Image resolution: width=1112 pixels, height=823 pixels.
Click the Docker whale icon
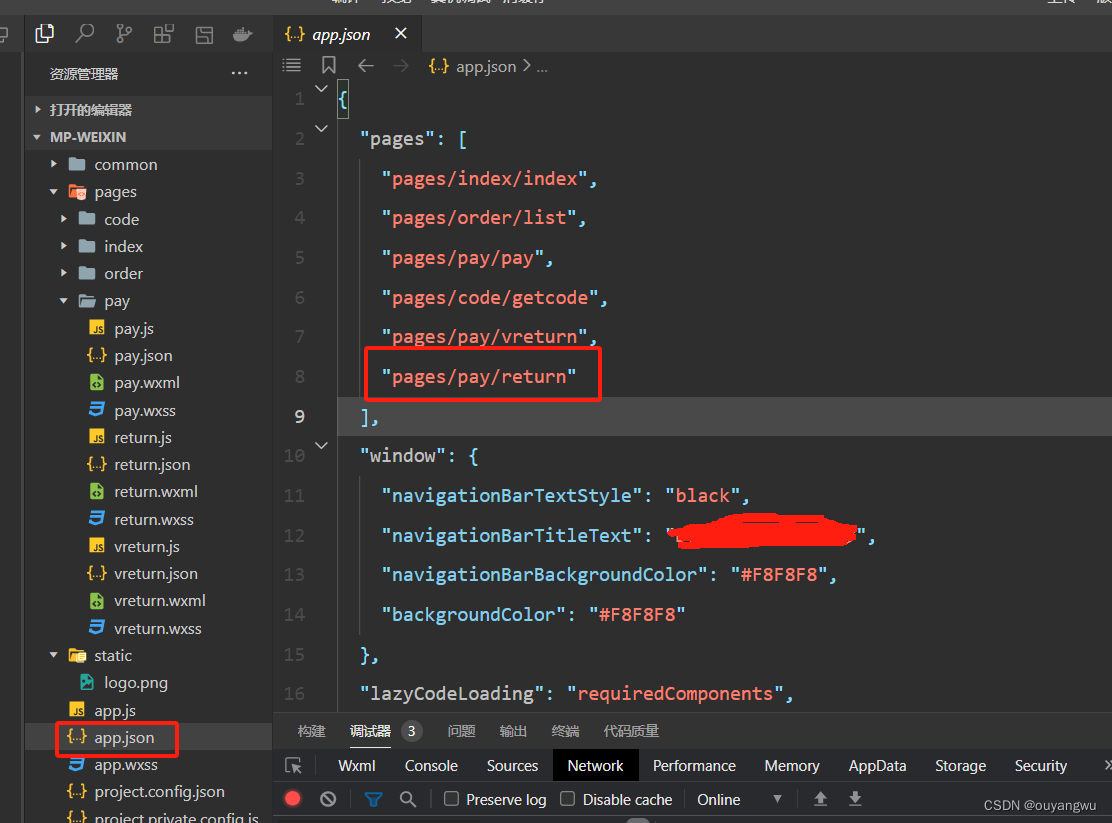coord(242,34)
